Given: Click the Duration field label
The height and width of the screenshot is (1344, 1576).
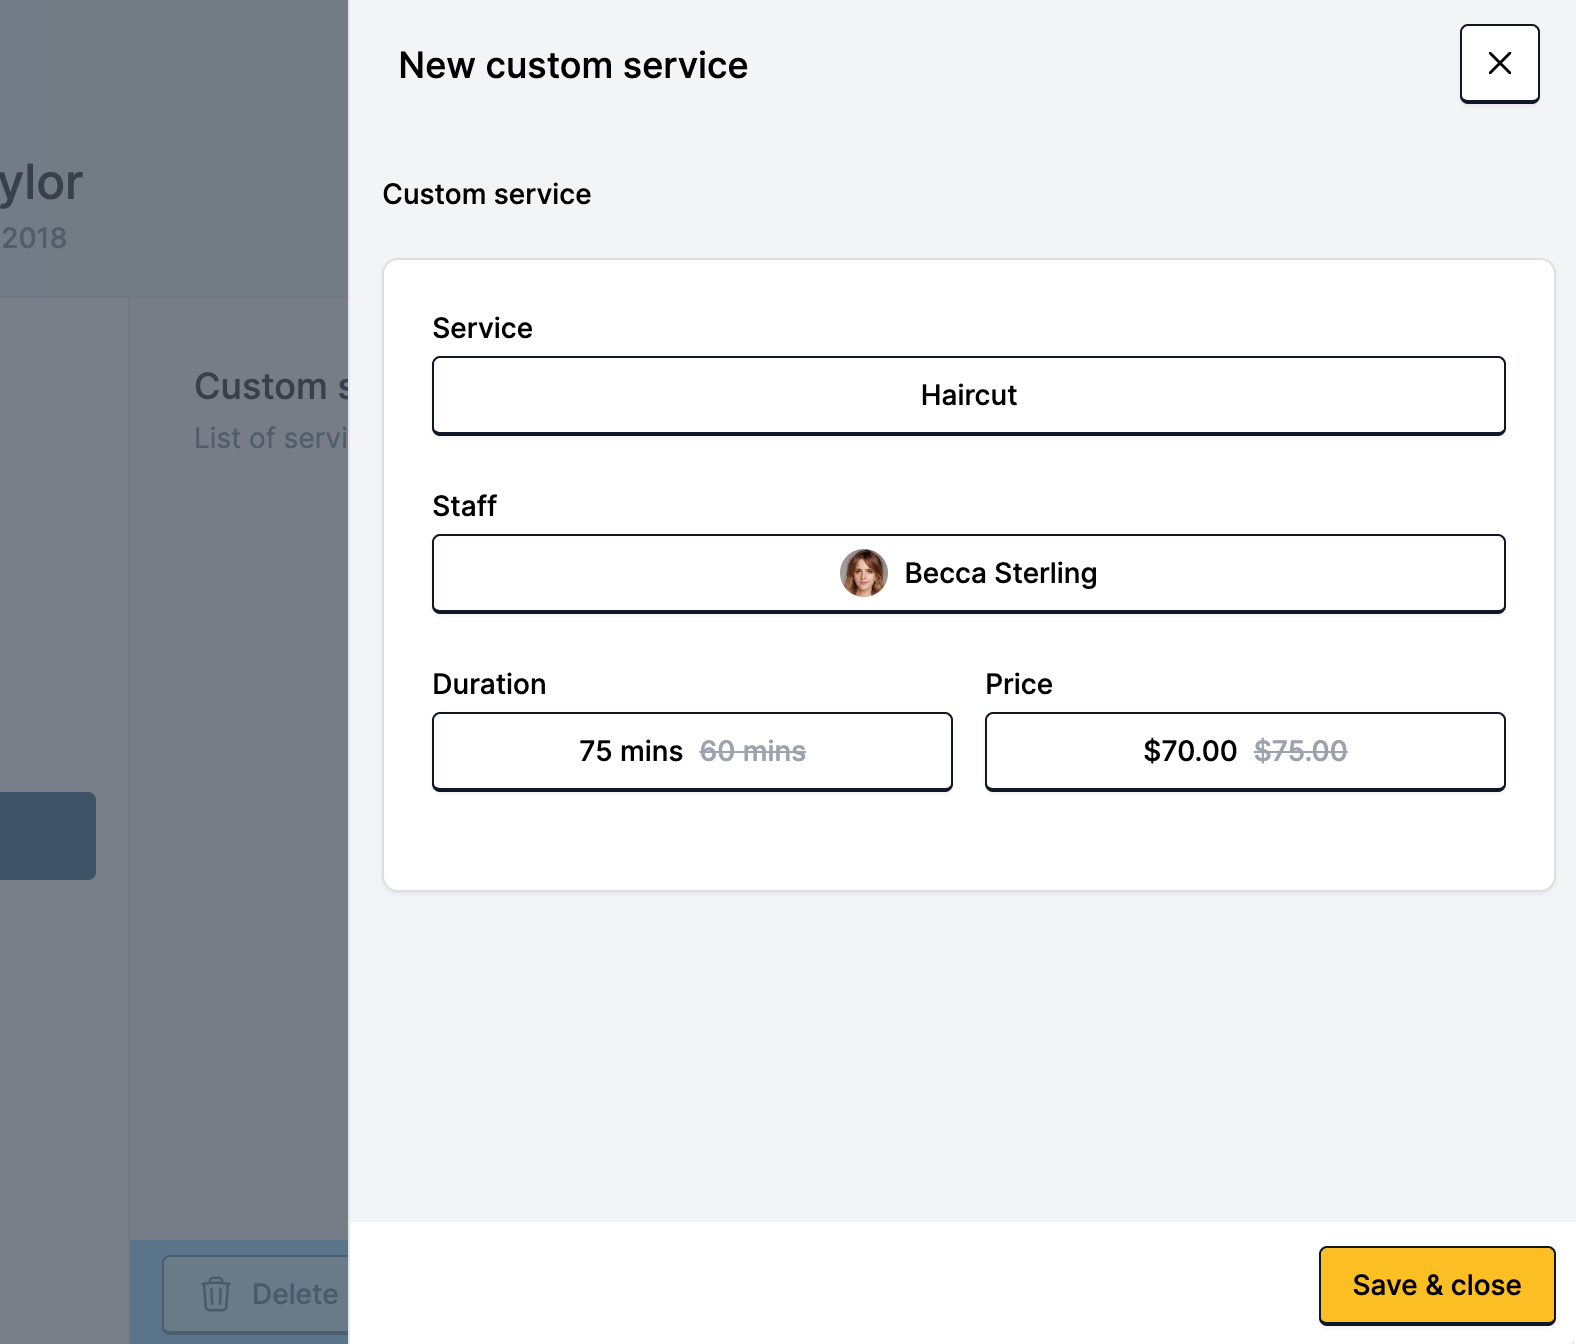Looking at the screenshot, I should [x=489, y=684].
